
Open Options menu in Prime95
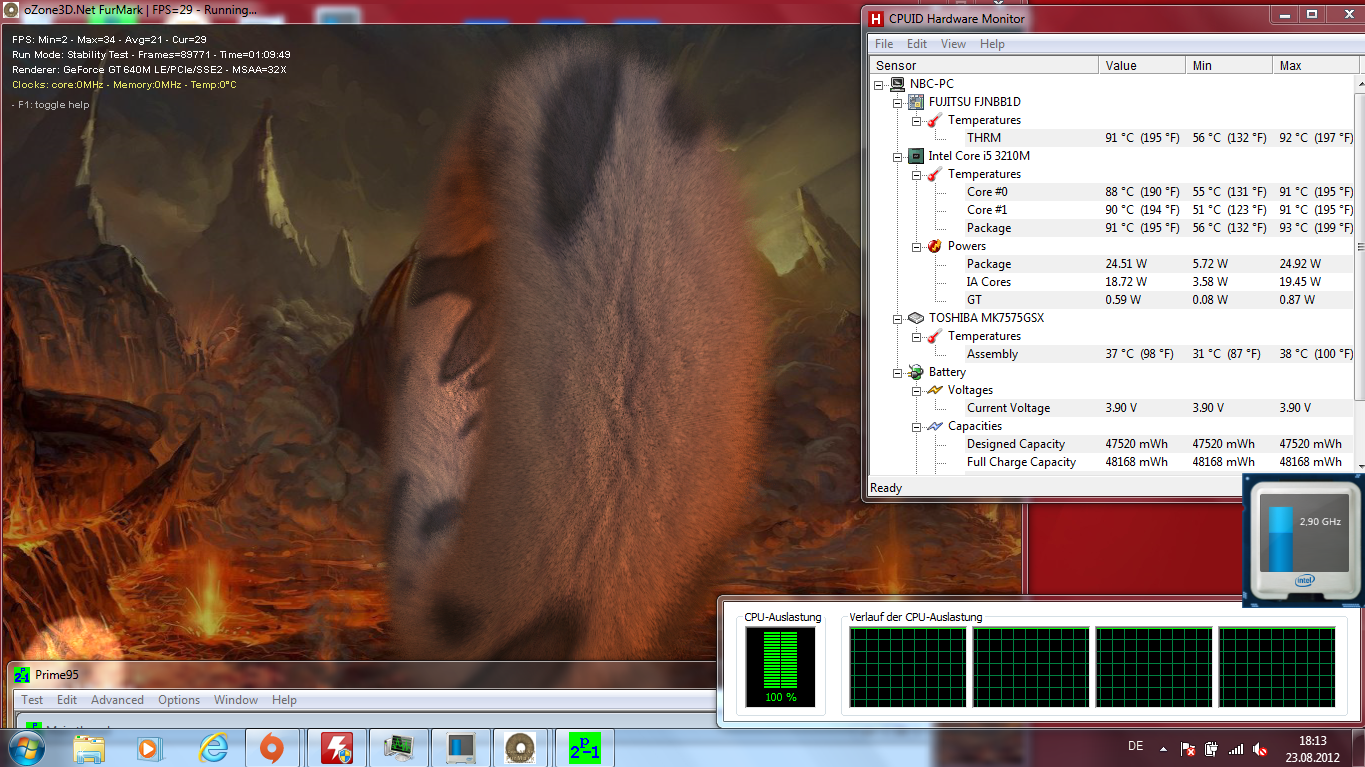179,700
